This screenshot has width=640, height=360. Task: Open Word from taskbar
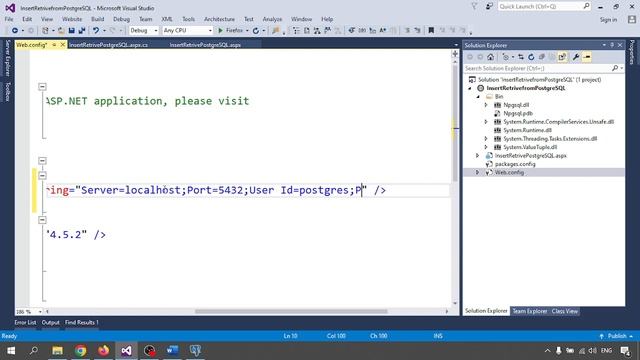coord(172,351)
